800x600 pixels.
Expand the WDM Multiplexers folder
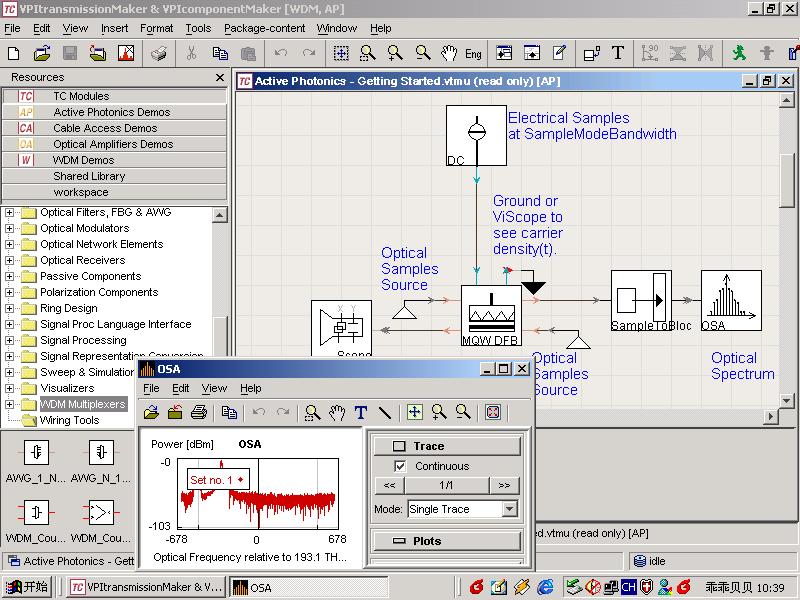(x=9, y=404)
